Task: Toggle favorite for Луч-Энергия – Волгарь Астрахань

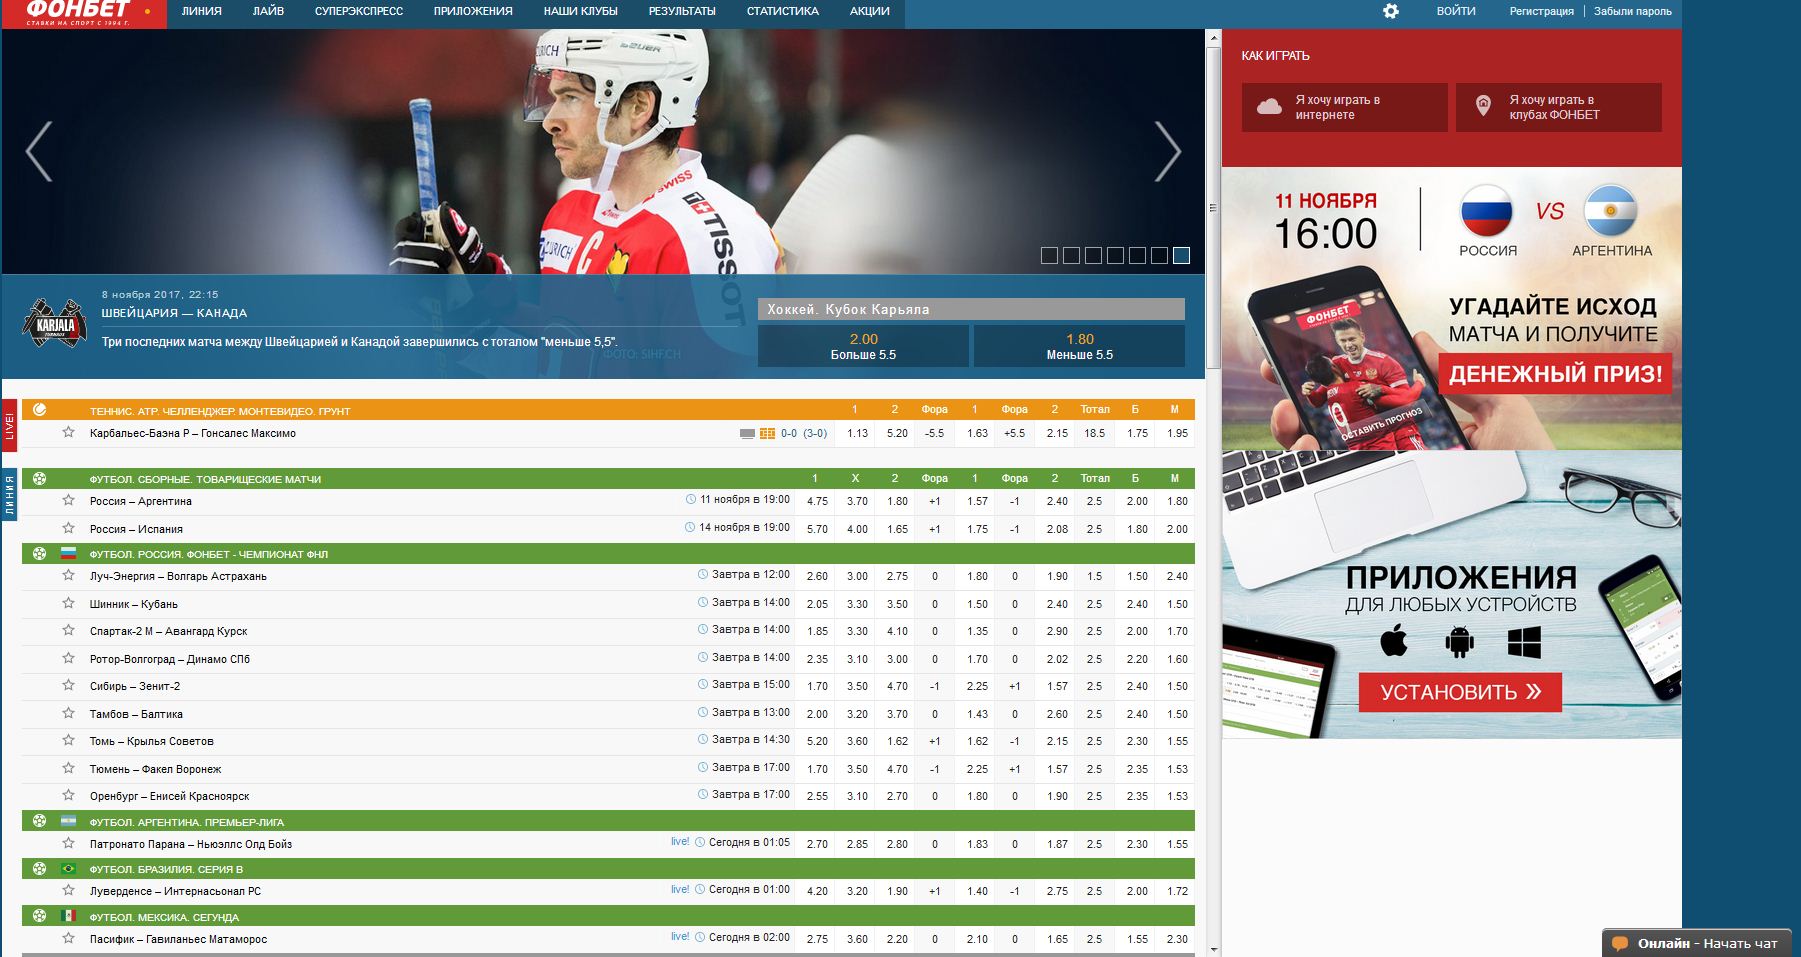Action: tap(68, 575)
